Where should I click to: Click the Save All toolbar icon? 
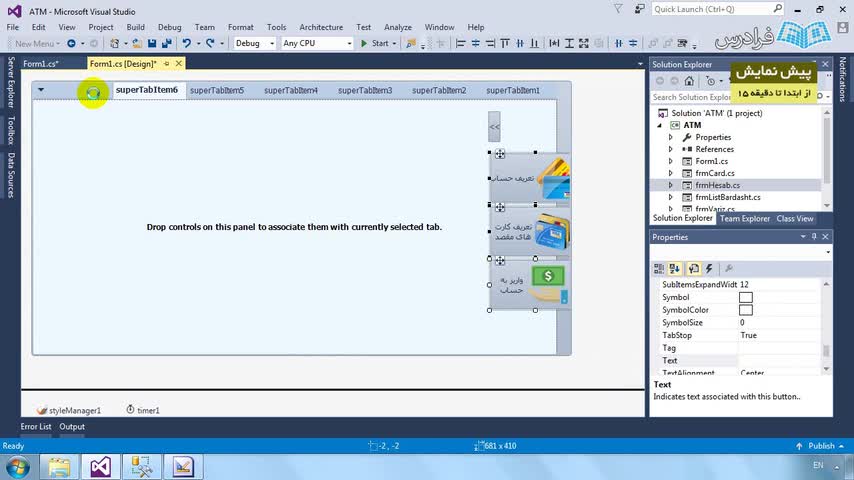(x=166, y=43)
